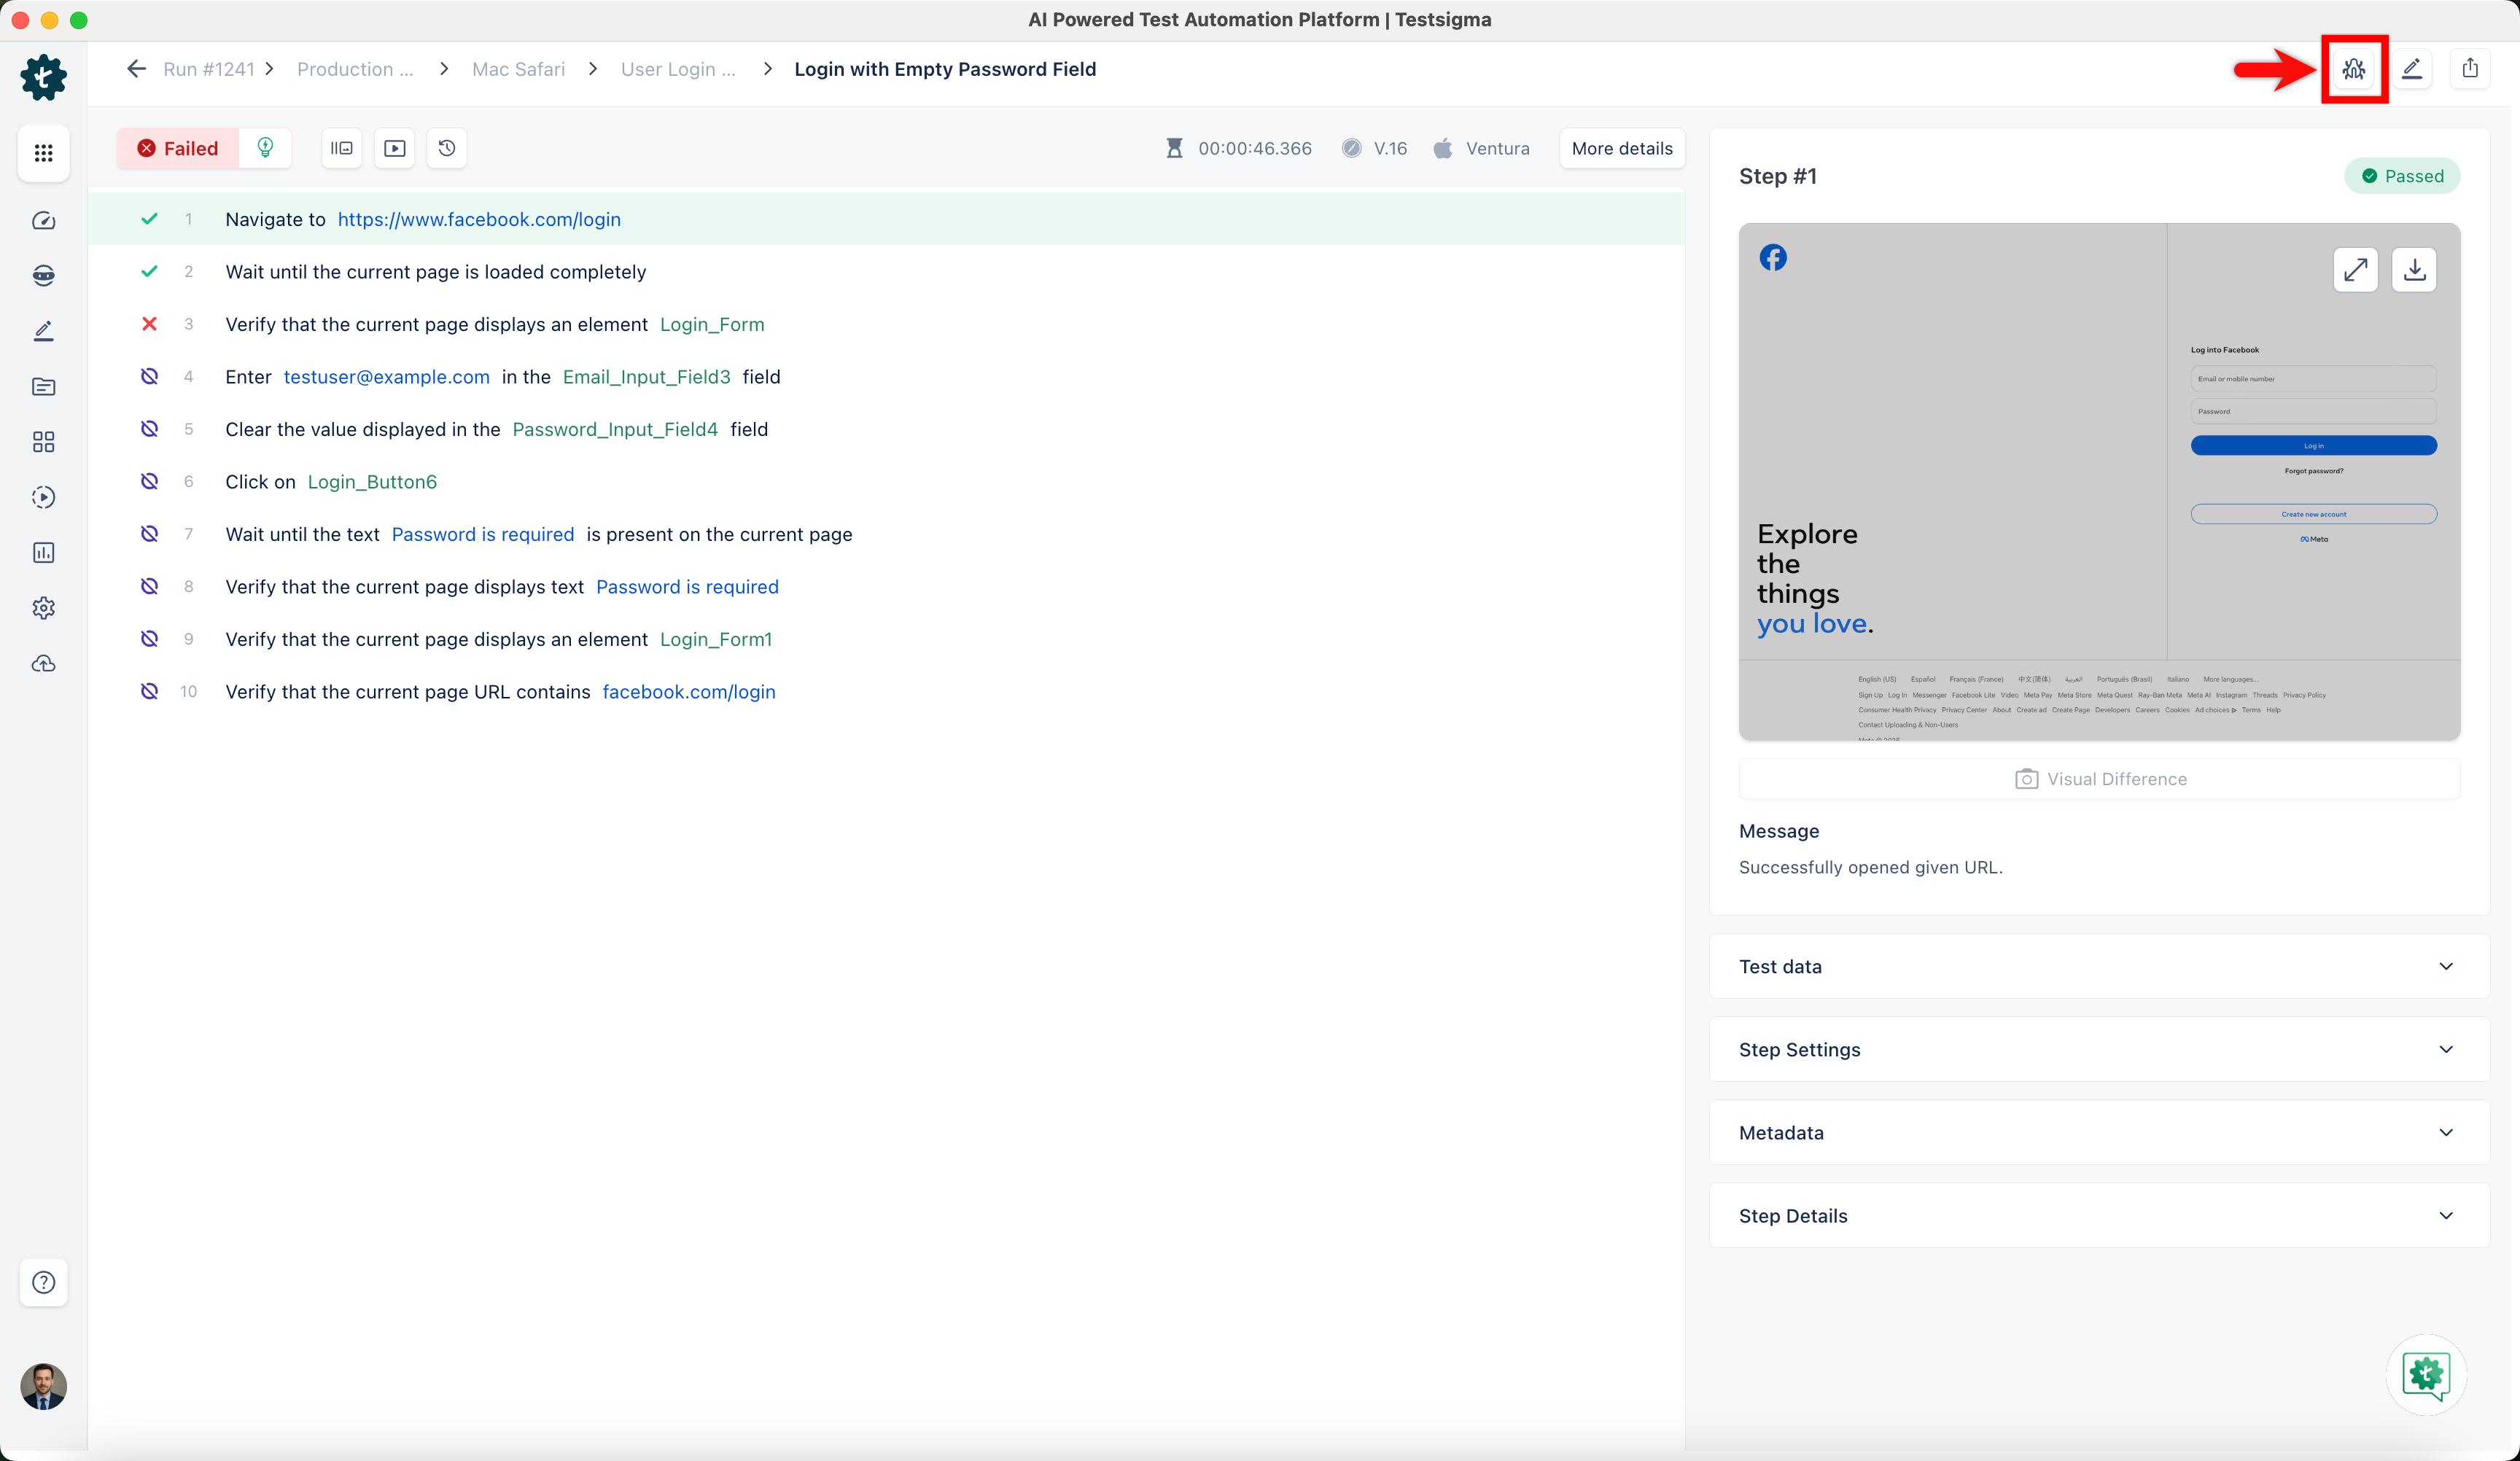Click 'Password is required' text in step 7
The width and height of the screenshot is (2520, 1461).
pos(483,534)
